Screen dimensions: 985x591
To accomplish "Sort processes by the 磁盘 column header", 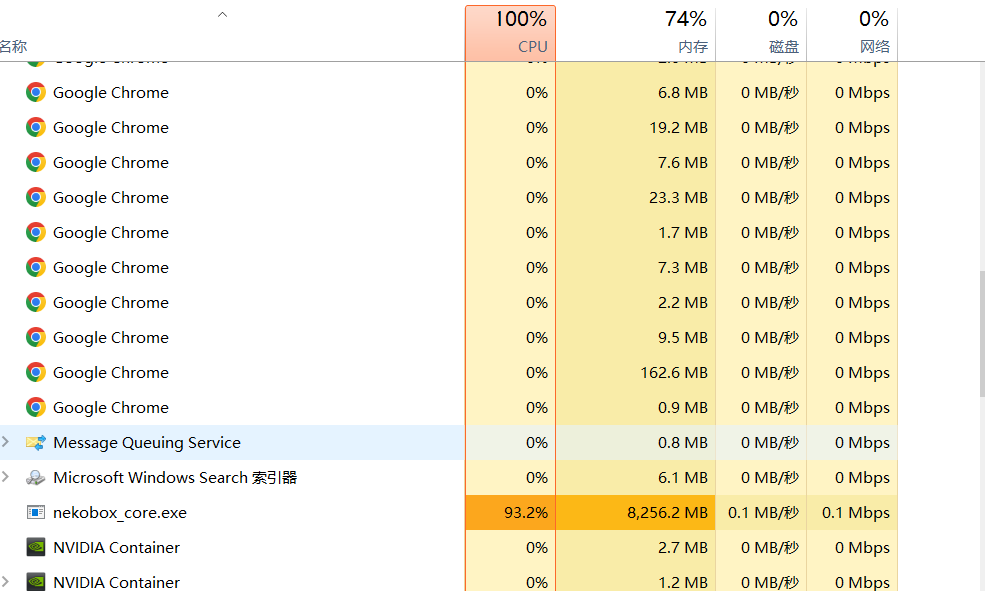I will 761,33.
